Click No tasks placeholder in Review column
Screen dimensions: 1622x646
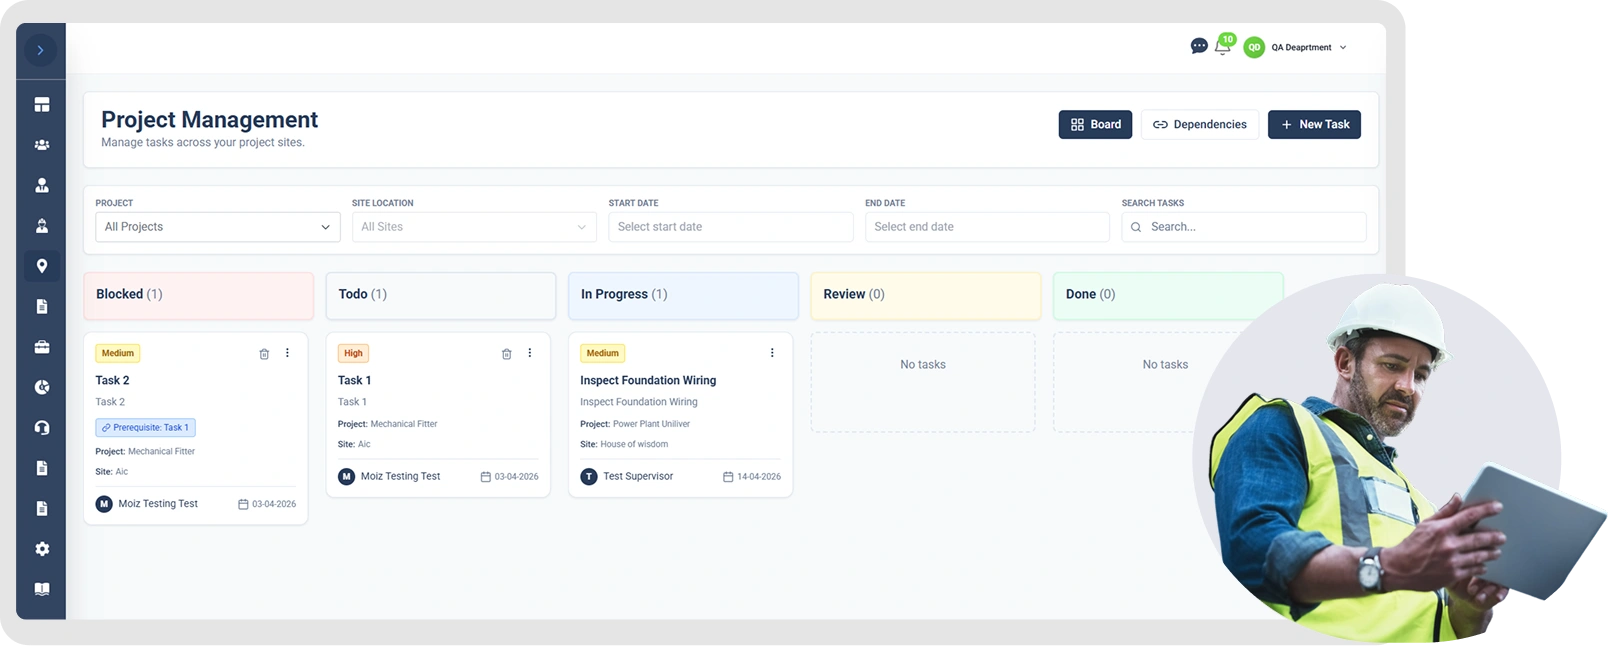[x=923, y=365]
